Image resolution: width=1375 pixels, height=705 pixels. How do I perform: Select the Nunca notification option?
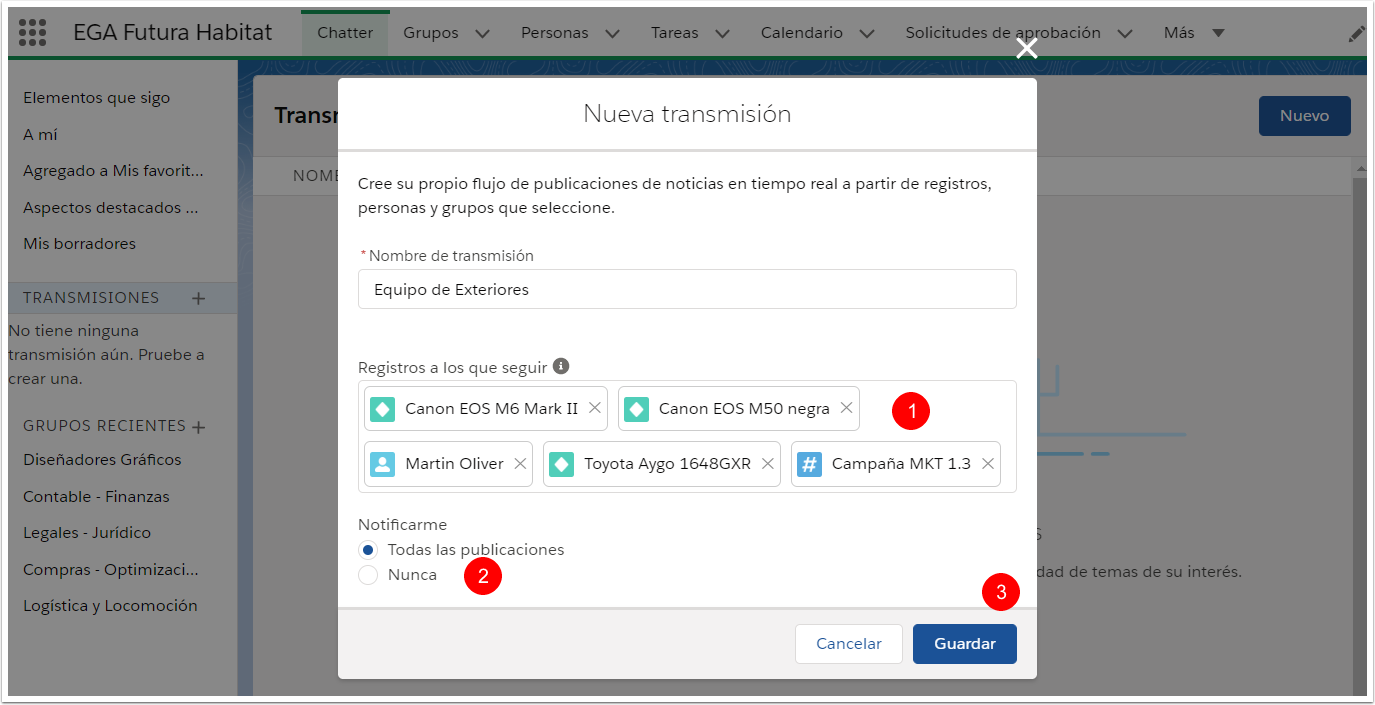pos(368,575)
